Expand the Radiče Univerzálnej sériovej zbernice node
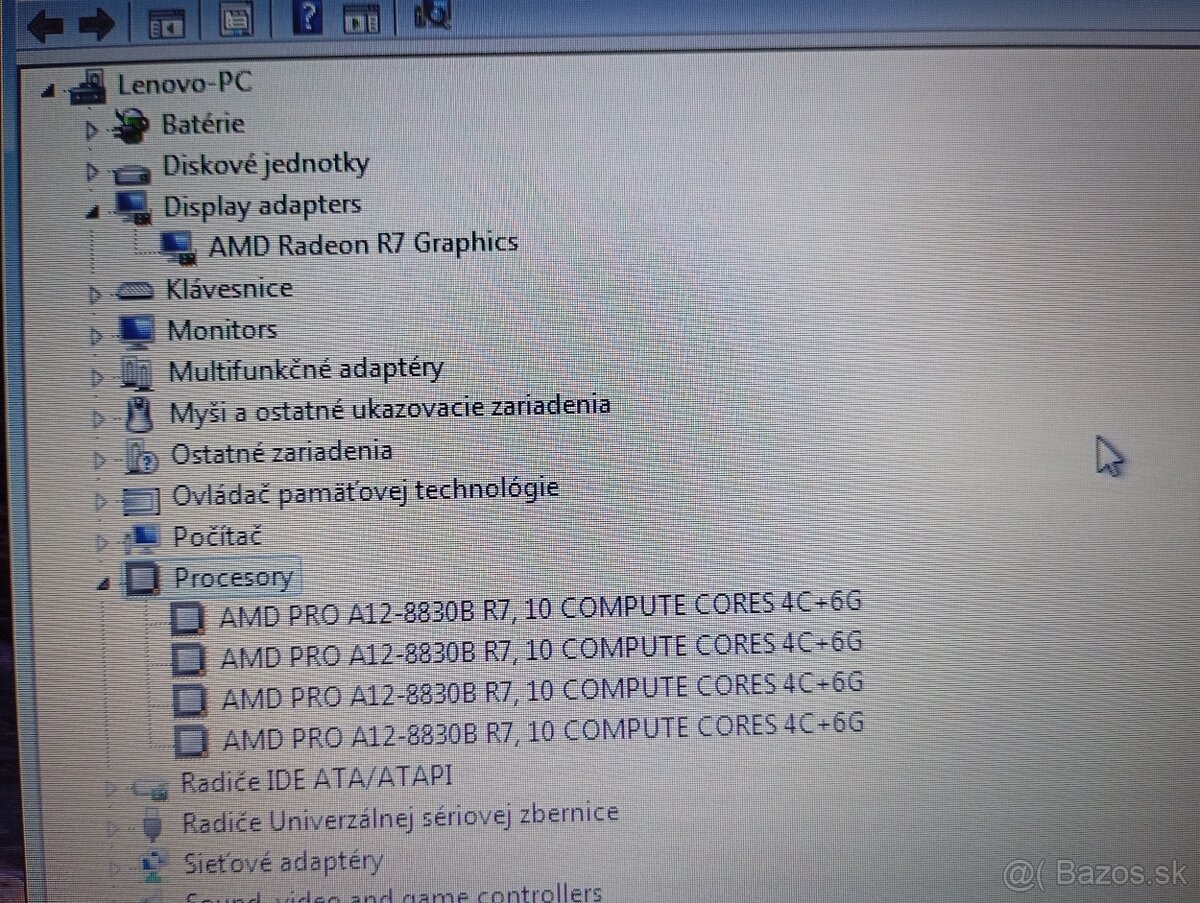The height and width of the screenshot is (903, 1200). pyautogui.click(x=112, y=828)
